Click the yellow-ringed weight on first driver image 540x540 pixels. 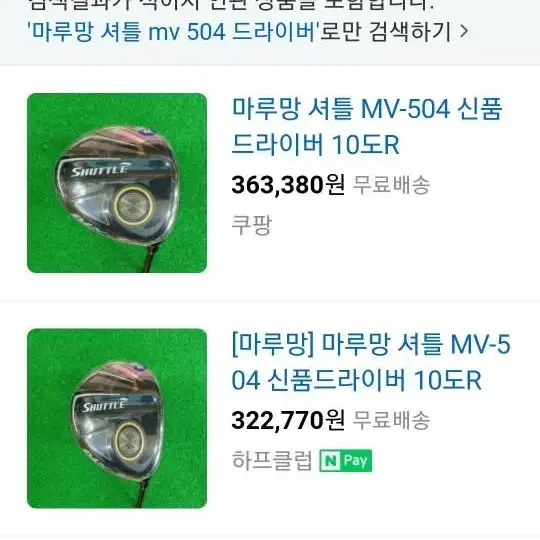(134, 206)
